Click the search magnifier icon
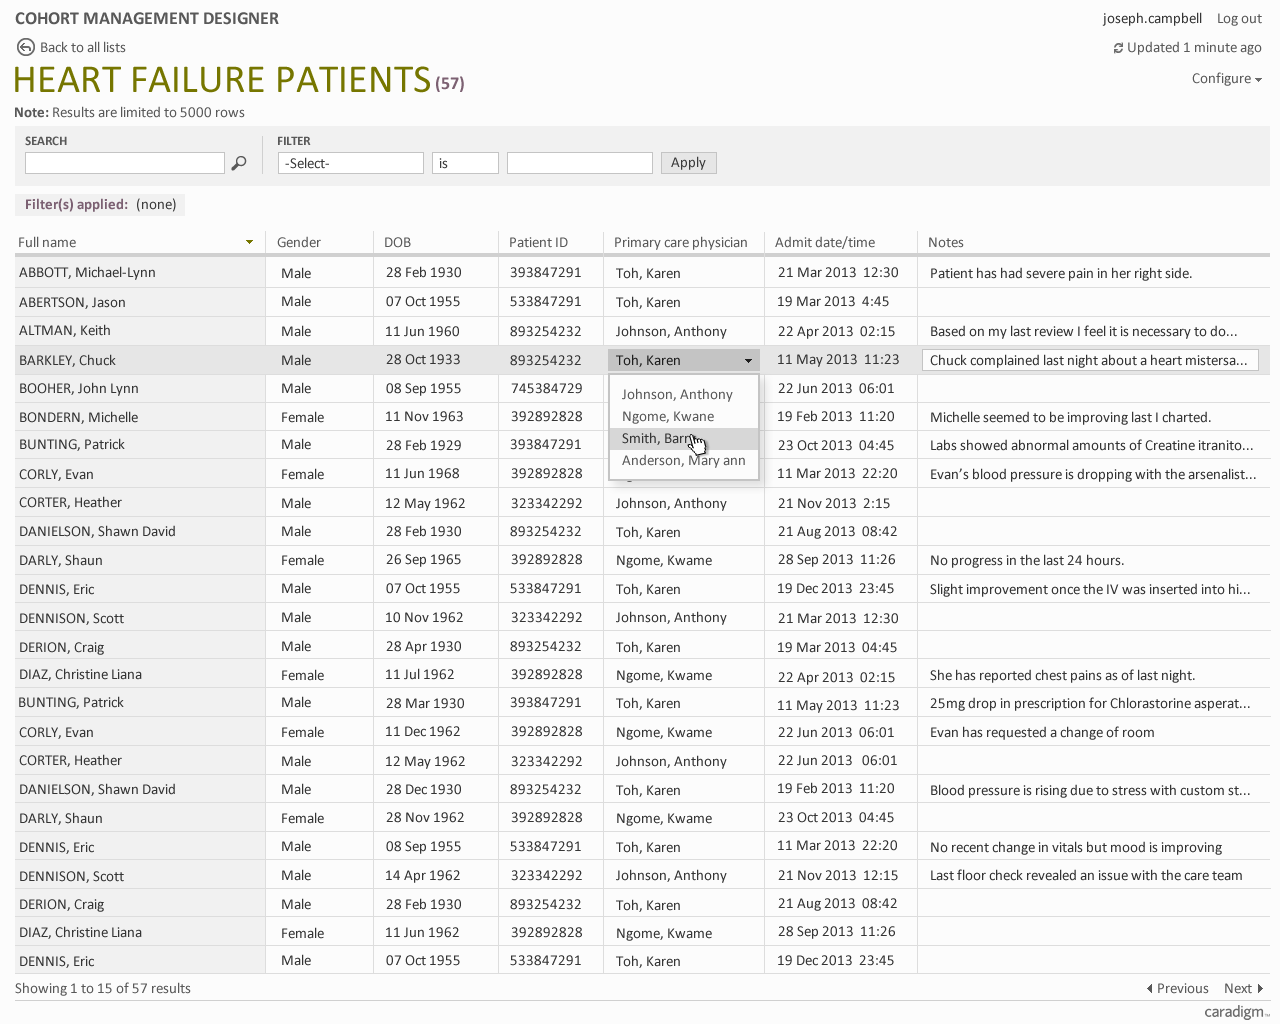Viewport: 1280px width, 1024px height. point(239,163)
